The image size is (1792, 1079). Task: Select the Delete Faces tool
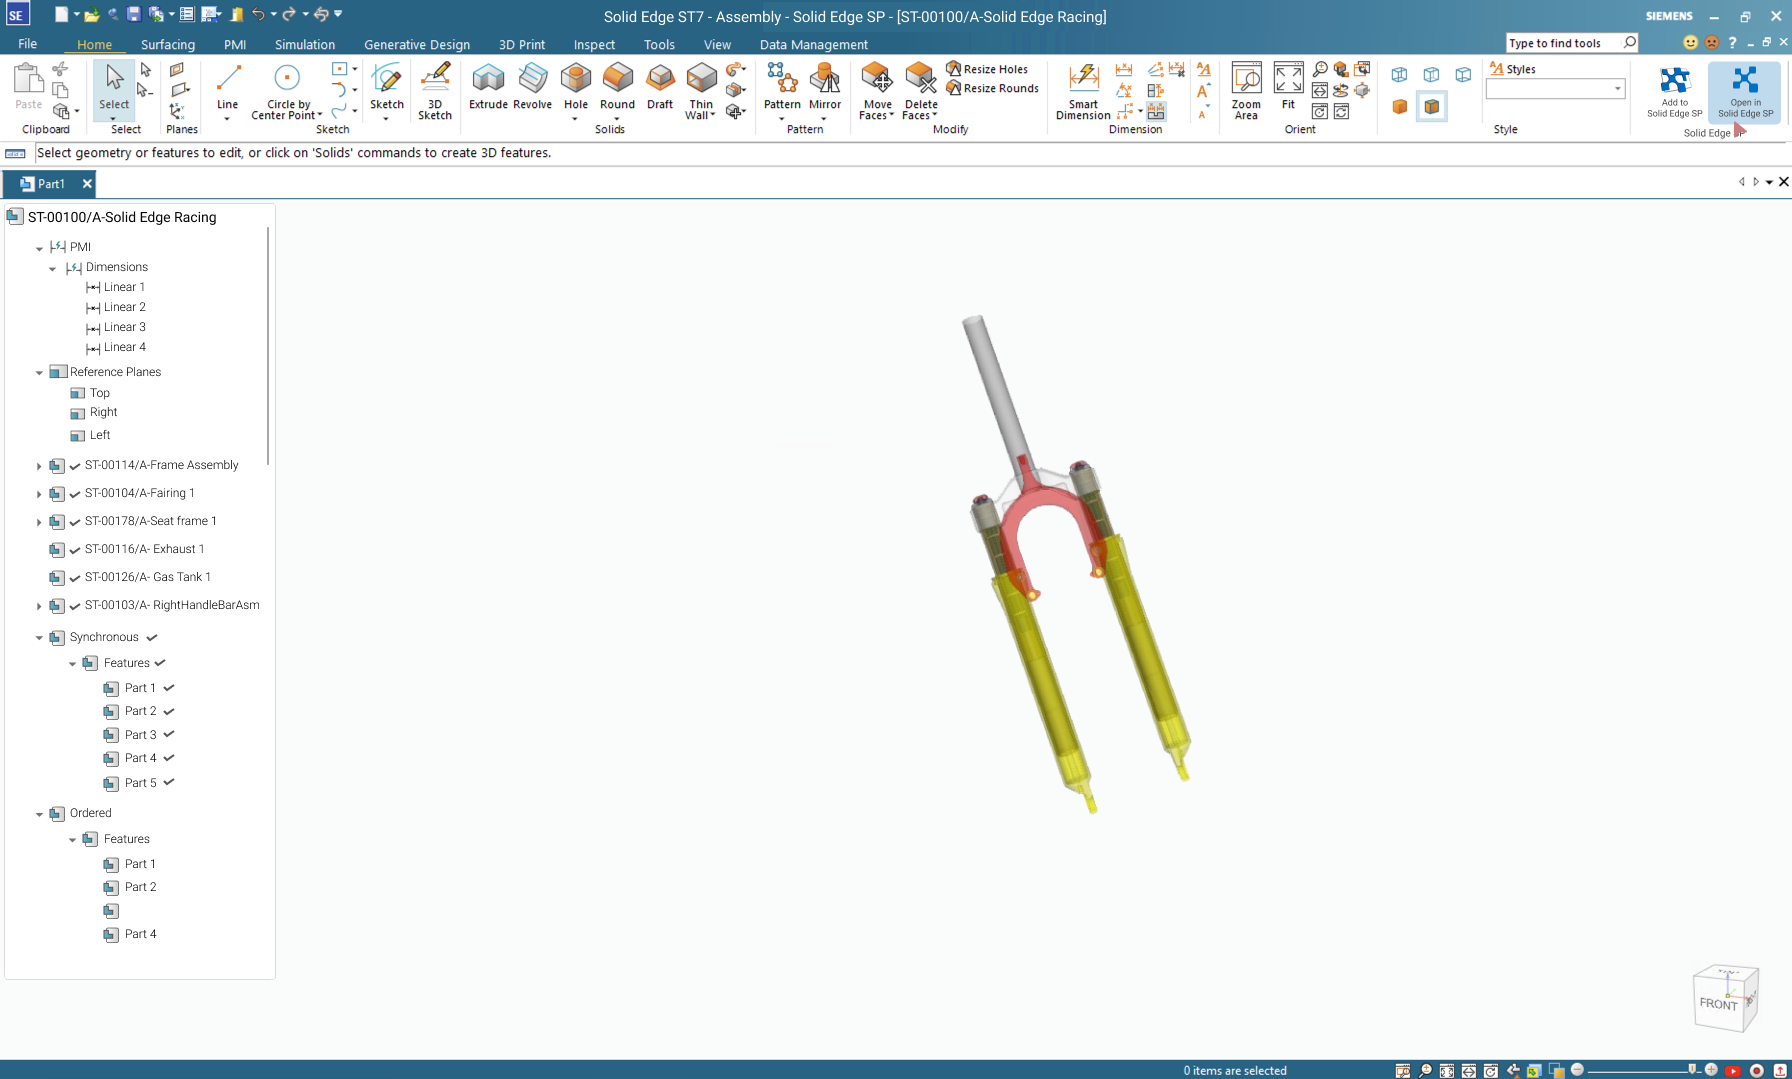click(x=920, y=91)
